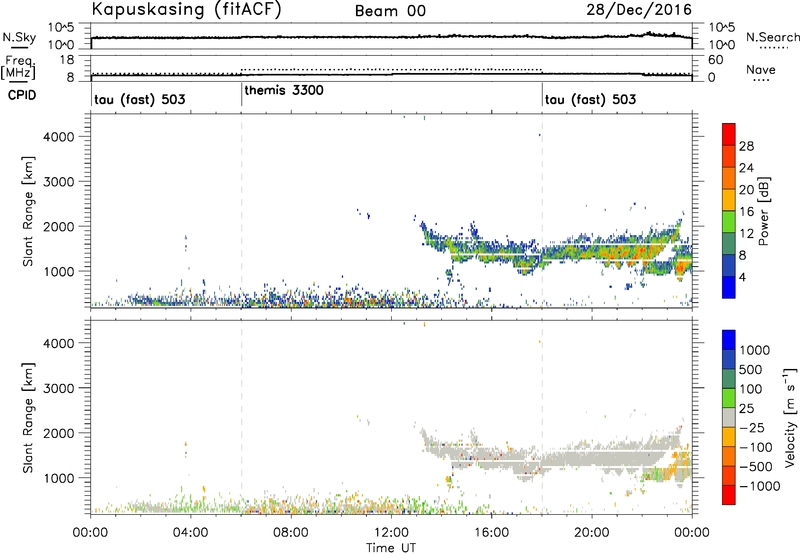Click the solid line sample under N.Sky
The image size is (800, 554).
pos(19,47)
